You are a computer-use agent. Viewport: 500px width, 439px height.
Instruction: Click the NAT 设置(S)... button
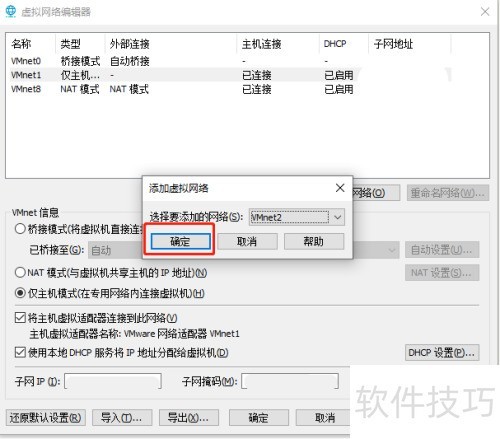coord(442,273)
